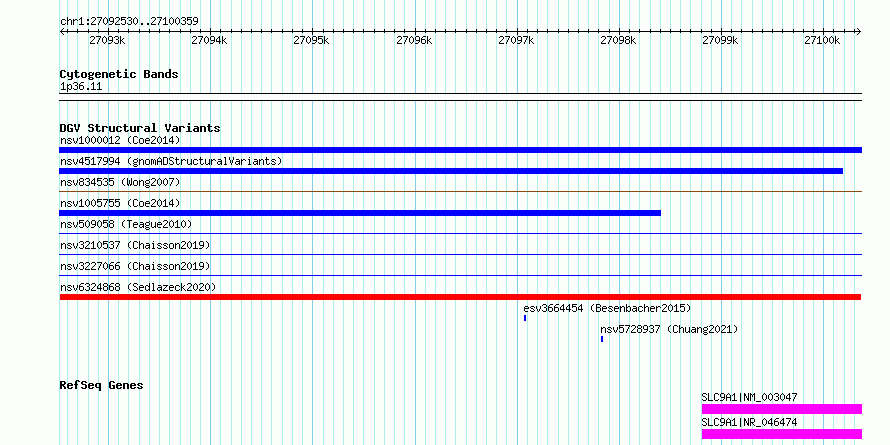The height and width of the screenshot is (445, 890).
Task: Click the nsv4517994 blue variant bar
Action: point(451,171)
